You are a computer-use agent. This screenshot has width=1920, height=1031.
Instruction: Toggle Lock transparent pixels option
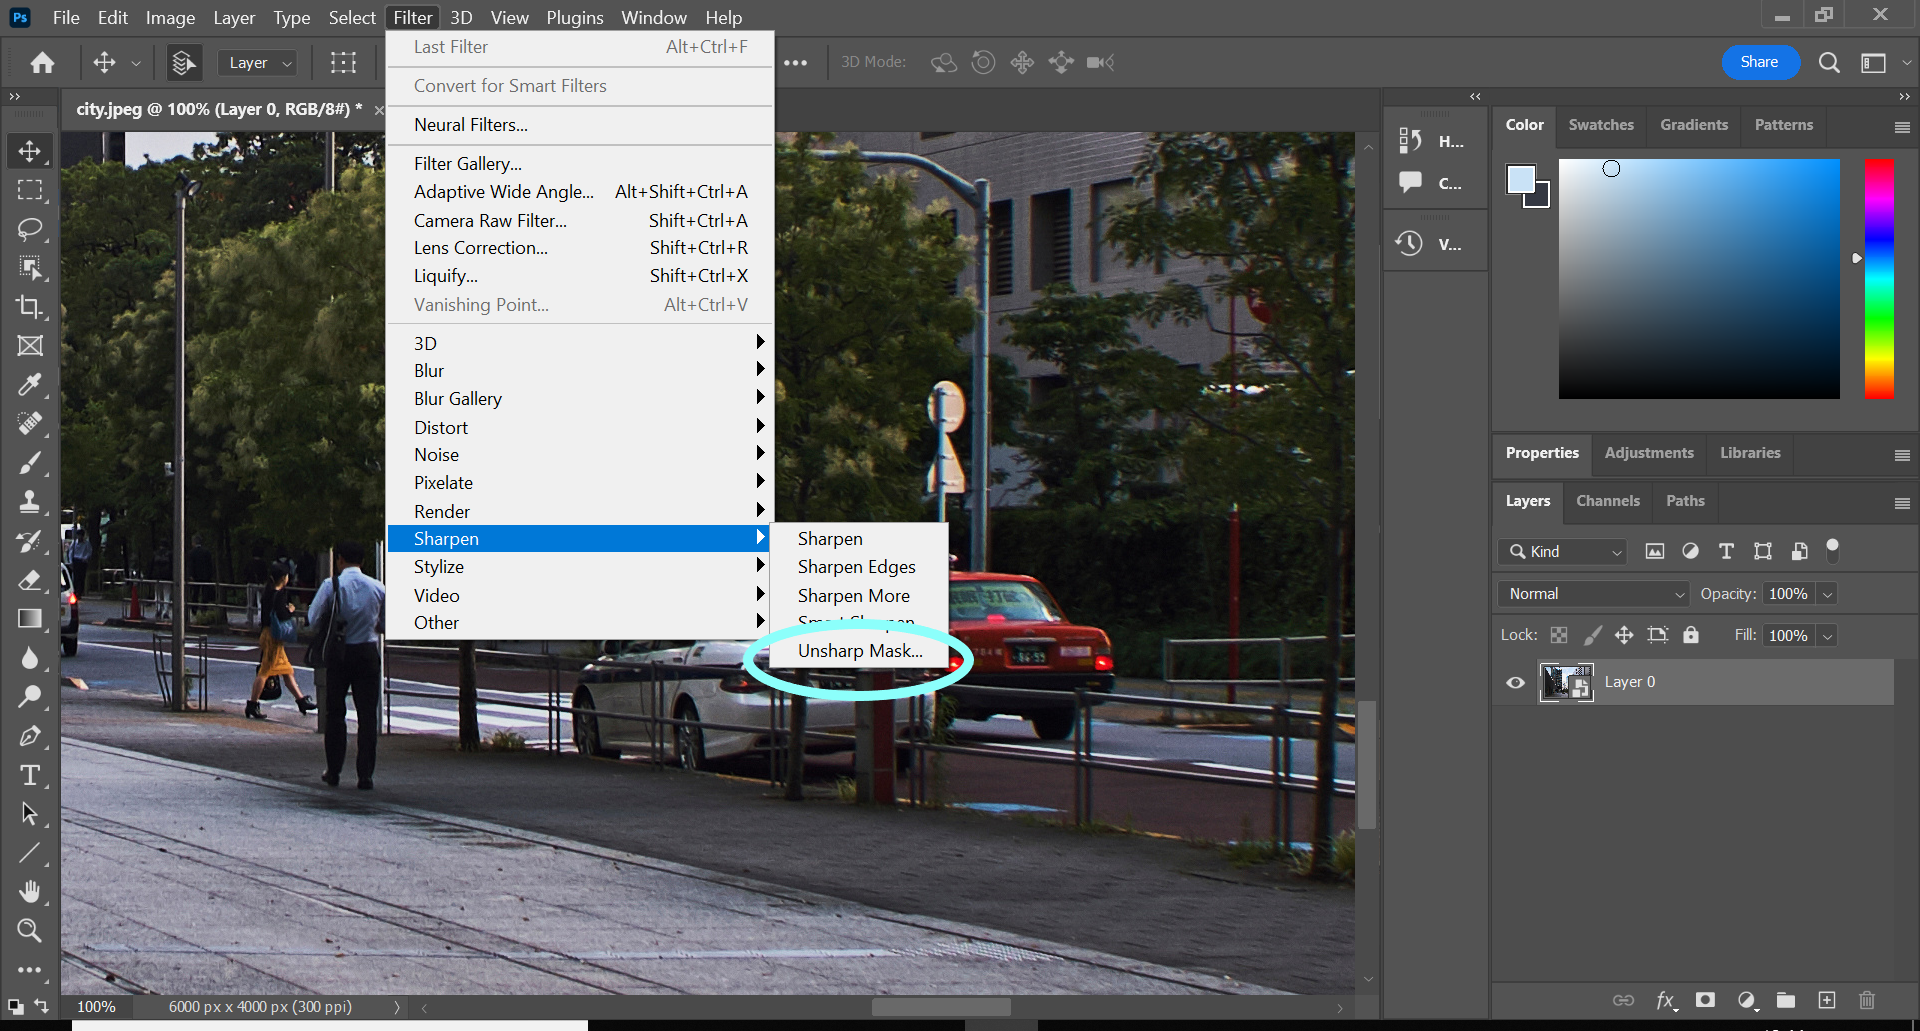(x=1559, y=635)
